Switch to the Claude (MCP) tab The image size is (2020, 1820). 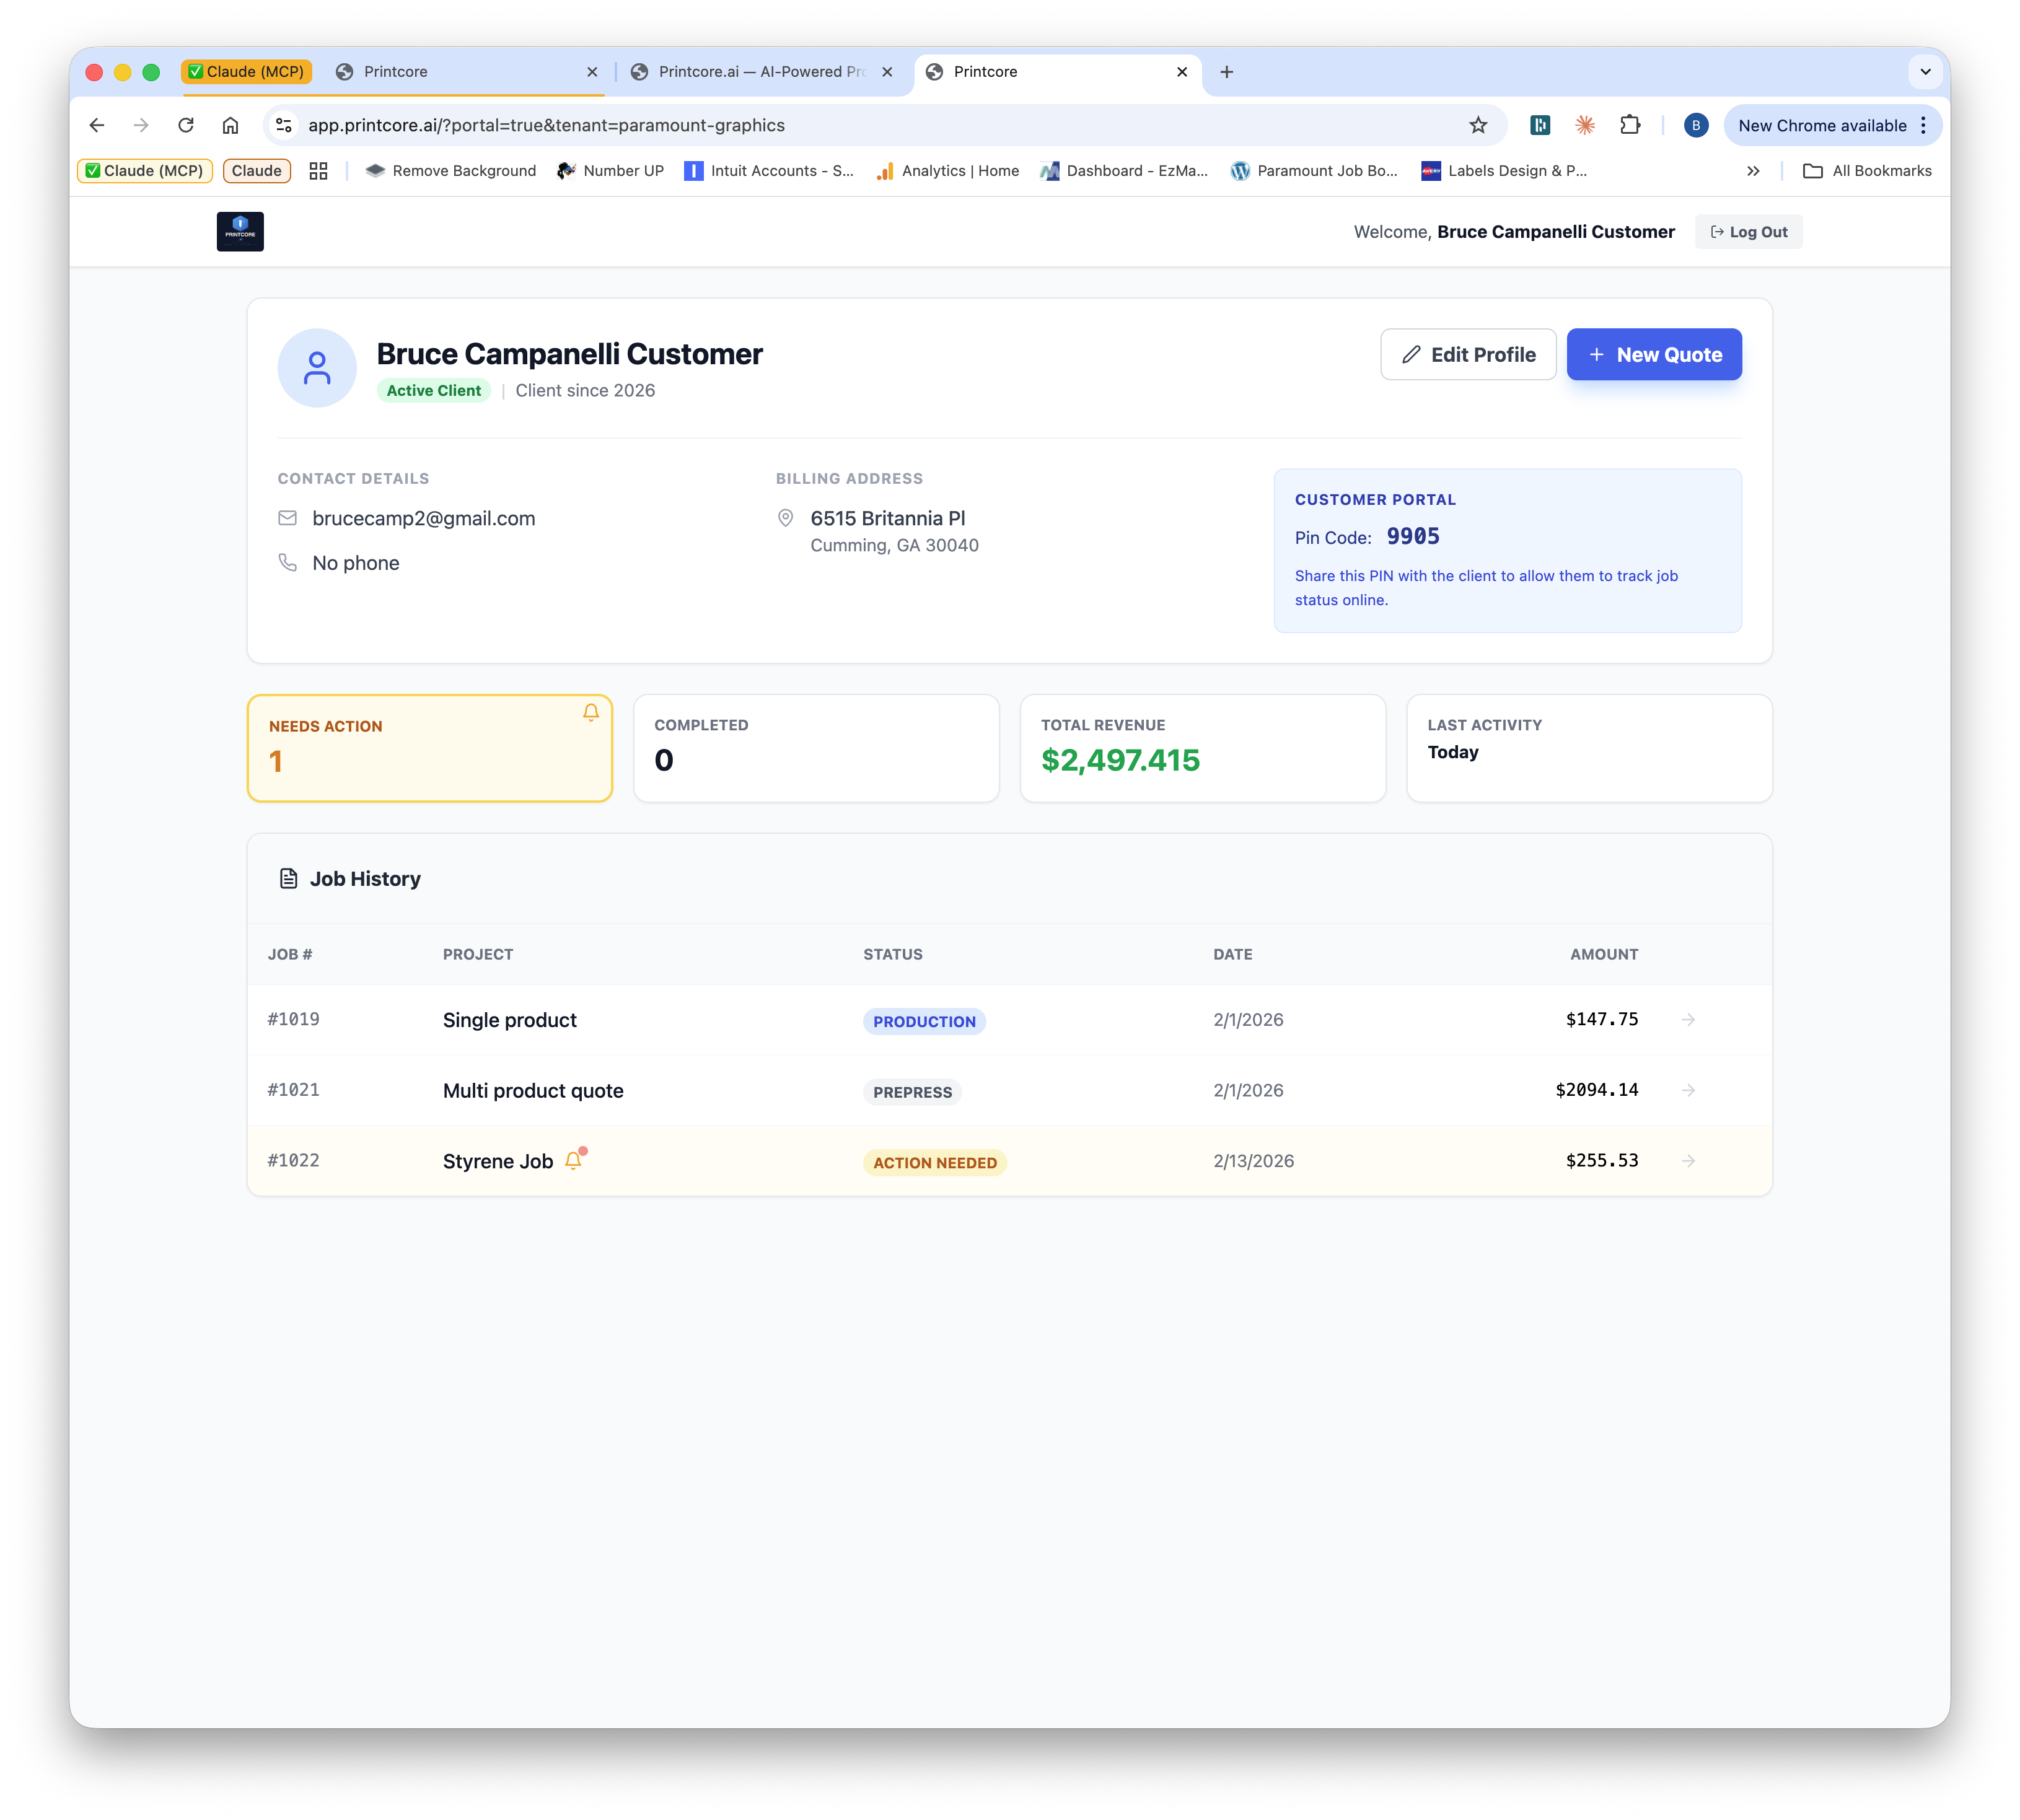pyautogui.click(x=247, y=71)
